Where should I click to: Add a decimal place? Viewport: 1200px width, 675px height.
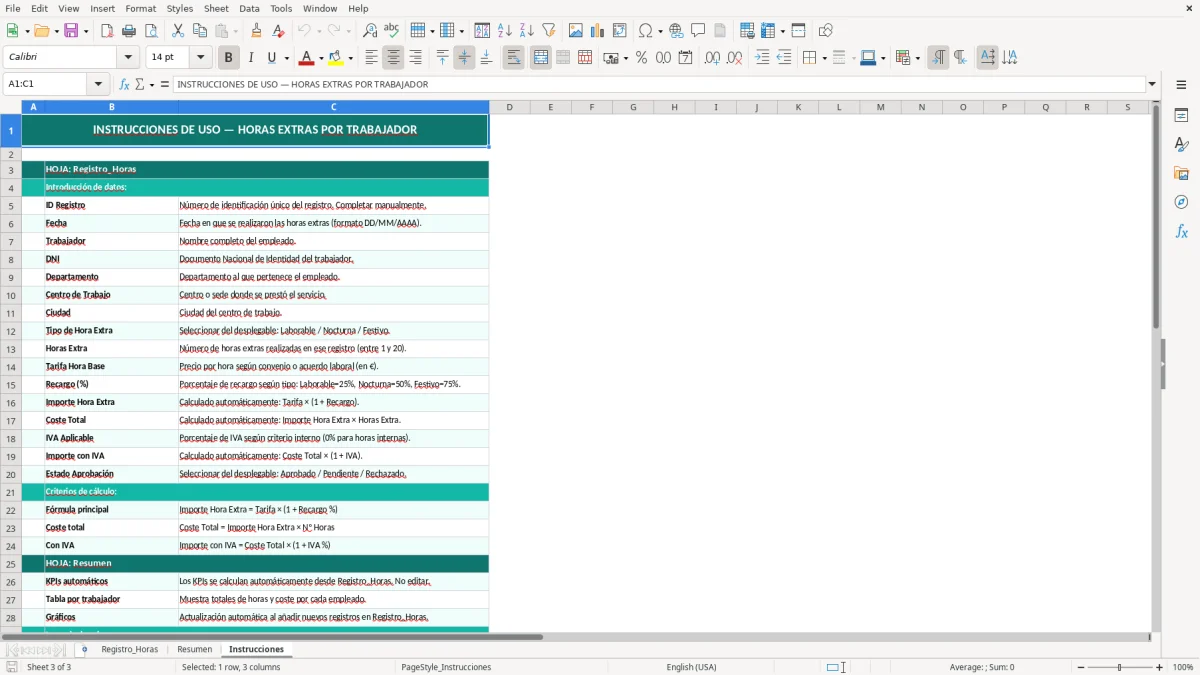pyautogui.click(x=712, y=58)
